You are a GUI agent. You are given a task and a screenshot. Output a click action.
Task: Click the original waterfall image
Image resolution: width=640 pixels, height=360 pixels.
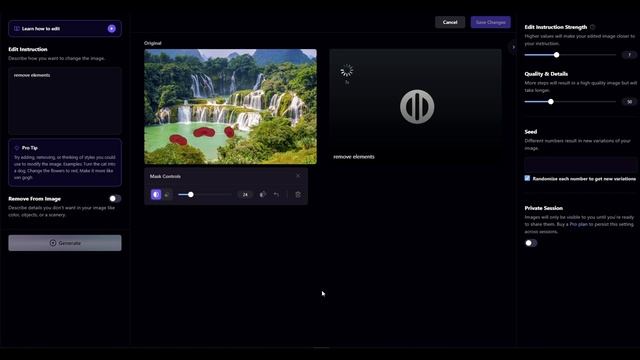(230, 107)
